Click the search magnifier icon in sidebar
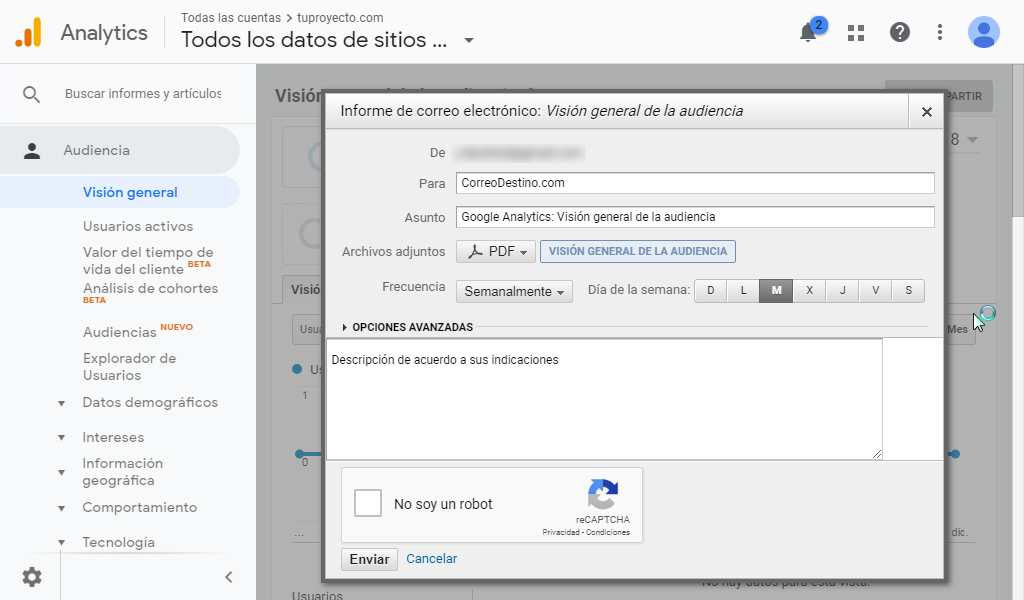Image resolution: width=1024 pixels, height=600 pixels. (32, 94)
